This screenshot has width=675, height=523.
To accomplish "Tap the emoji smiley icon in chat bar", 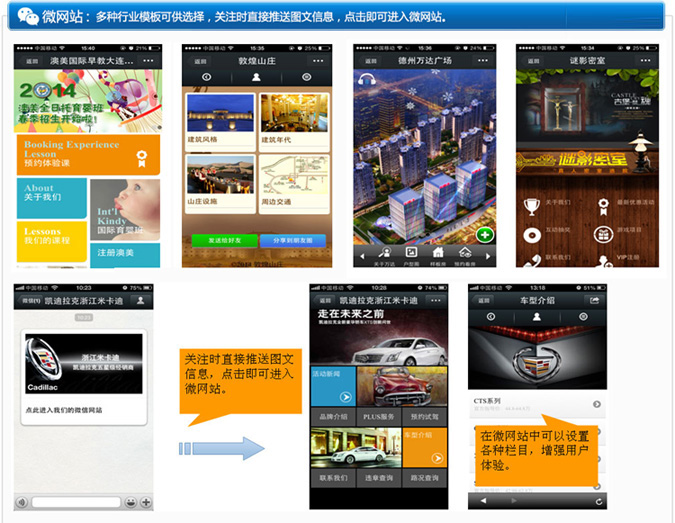I will (x=130, y=502).
